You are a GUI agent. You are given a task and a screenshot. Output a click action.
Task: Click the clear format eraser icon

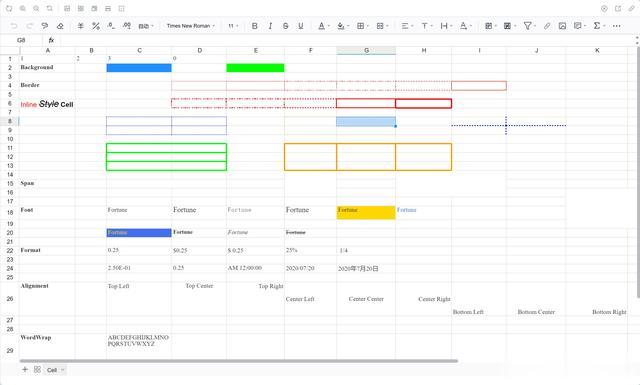click(x=60, y=26)
